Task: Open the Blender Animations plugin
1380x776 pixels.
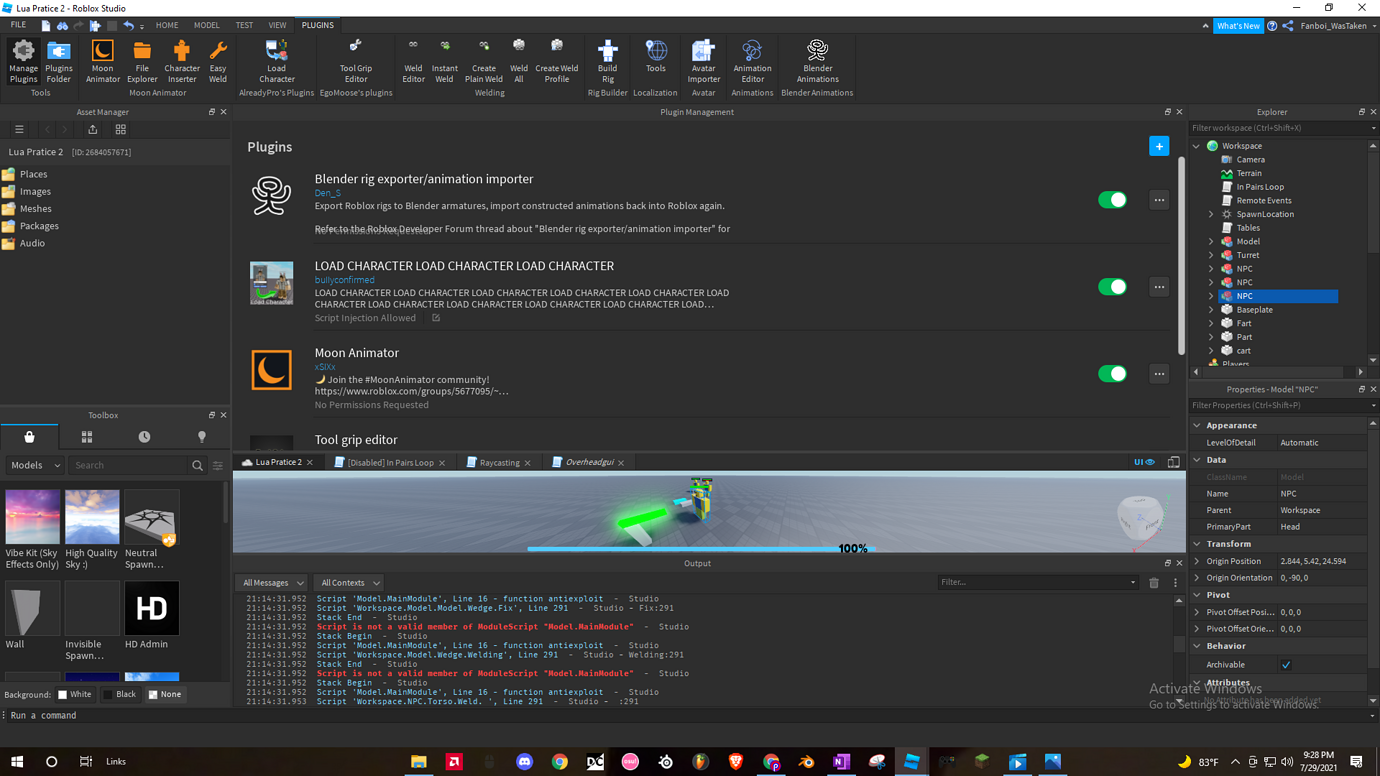Action: pos(817,61)
